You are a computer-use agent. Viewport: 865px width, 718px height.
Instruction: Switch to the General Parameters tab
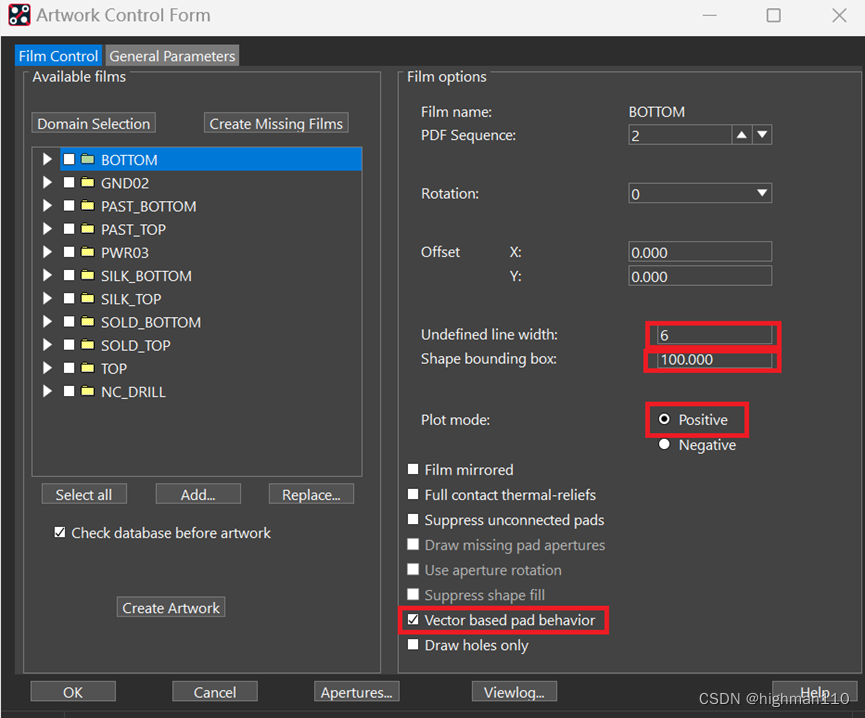click(172, 56)
